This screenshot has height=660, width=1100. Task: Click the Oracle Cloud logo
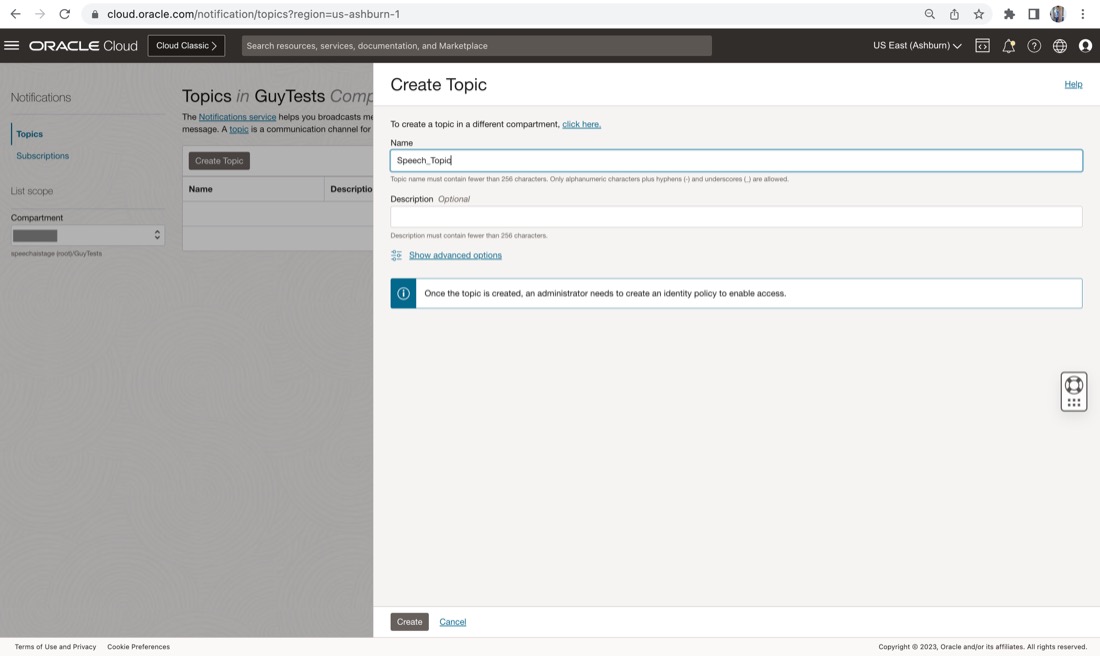[83, 46]
